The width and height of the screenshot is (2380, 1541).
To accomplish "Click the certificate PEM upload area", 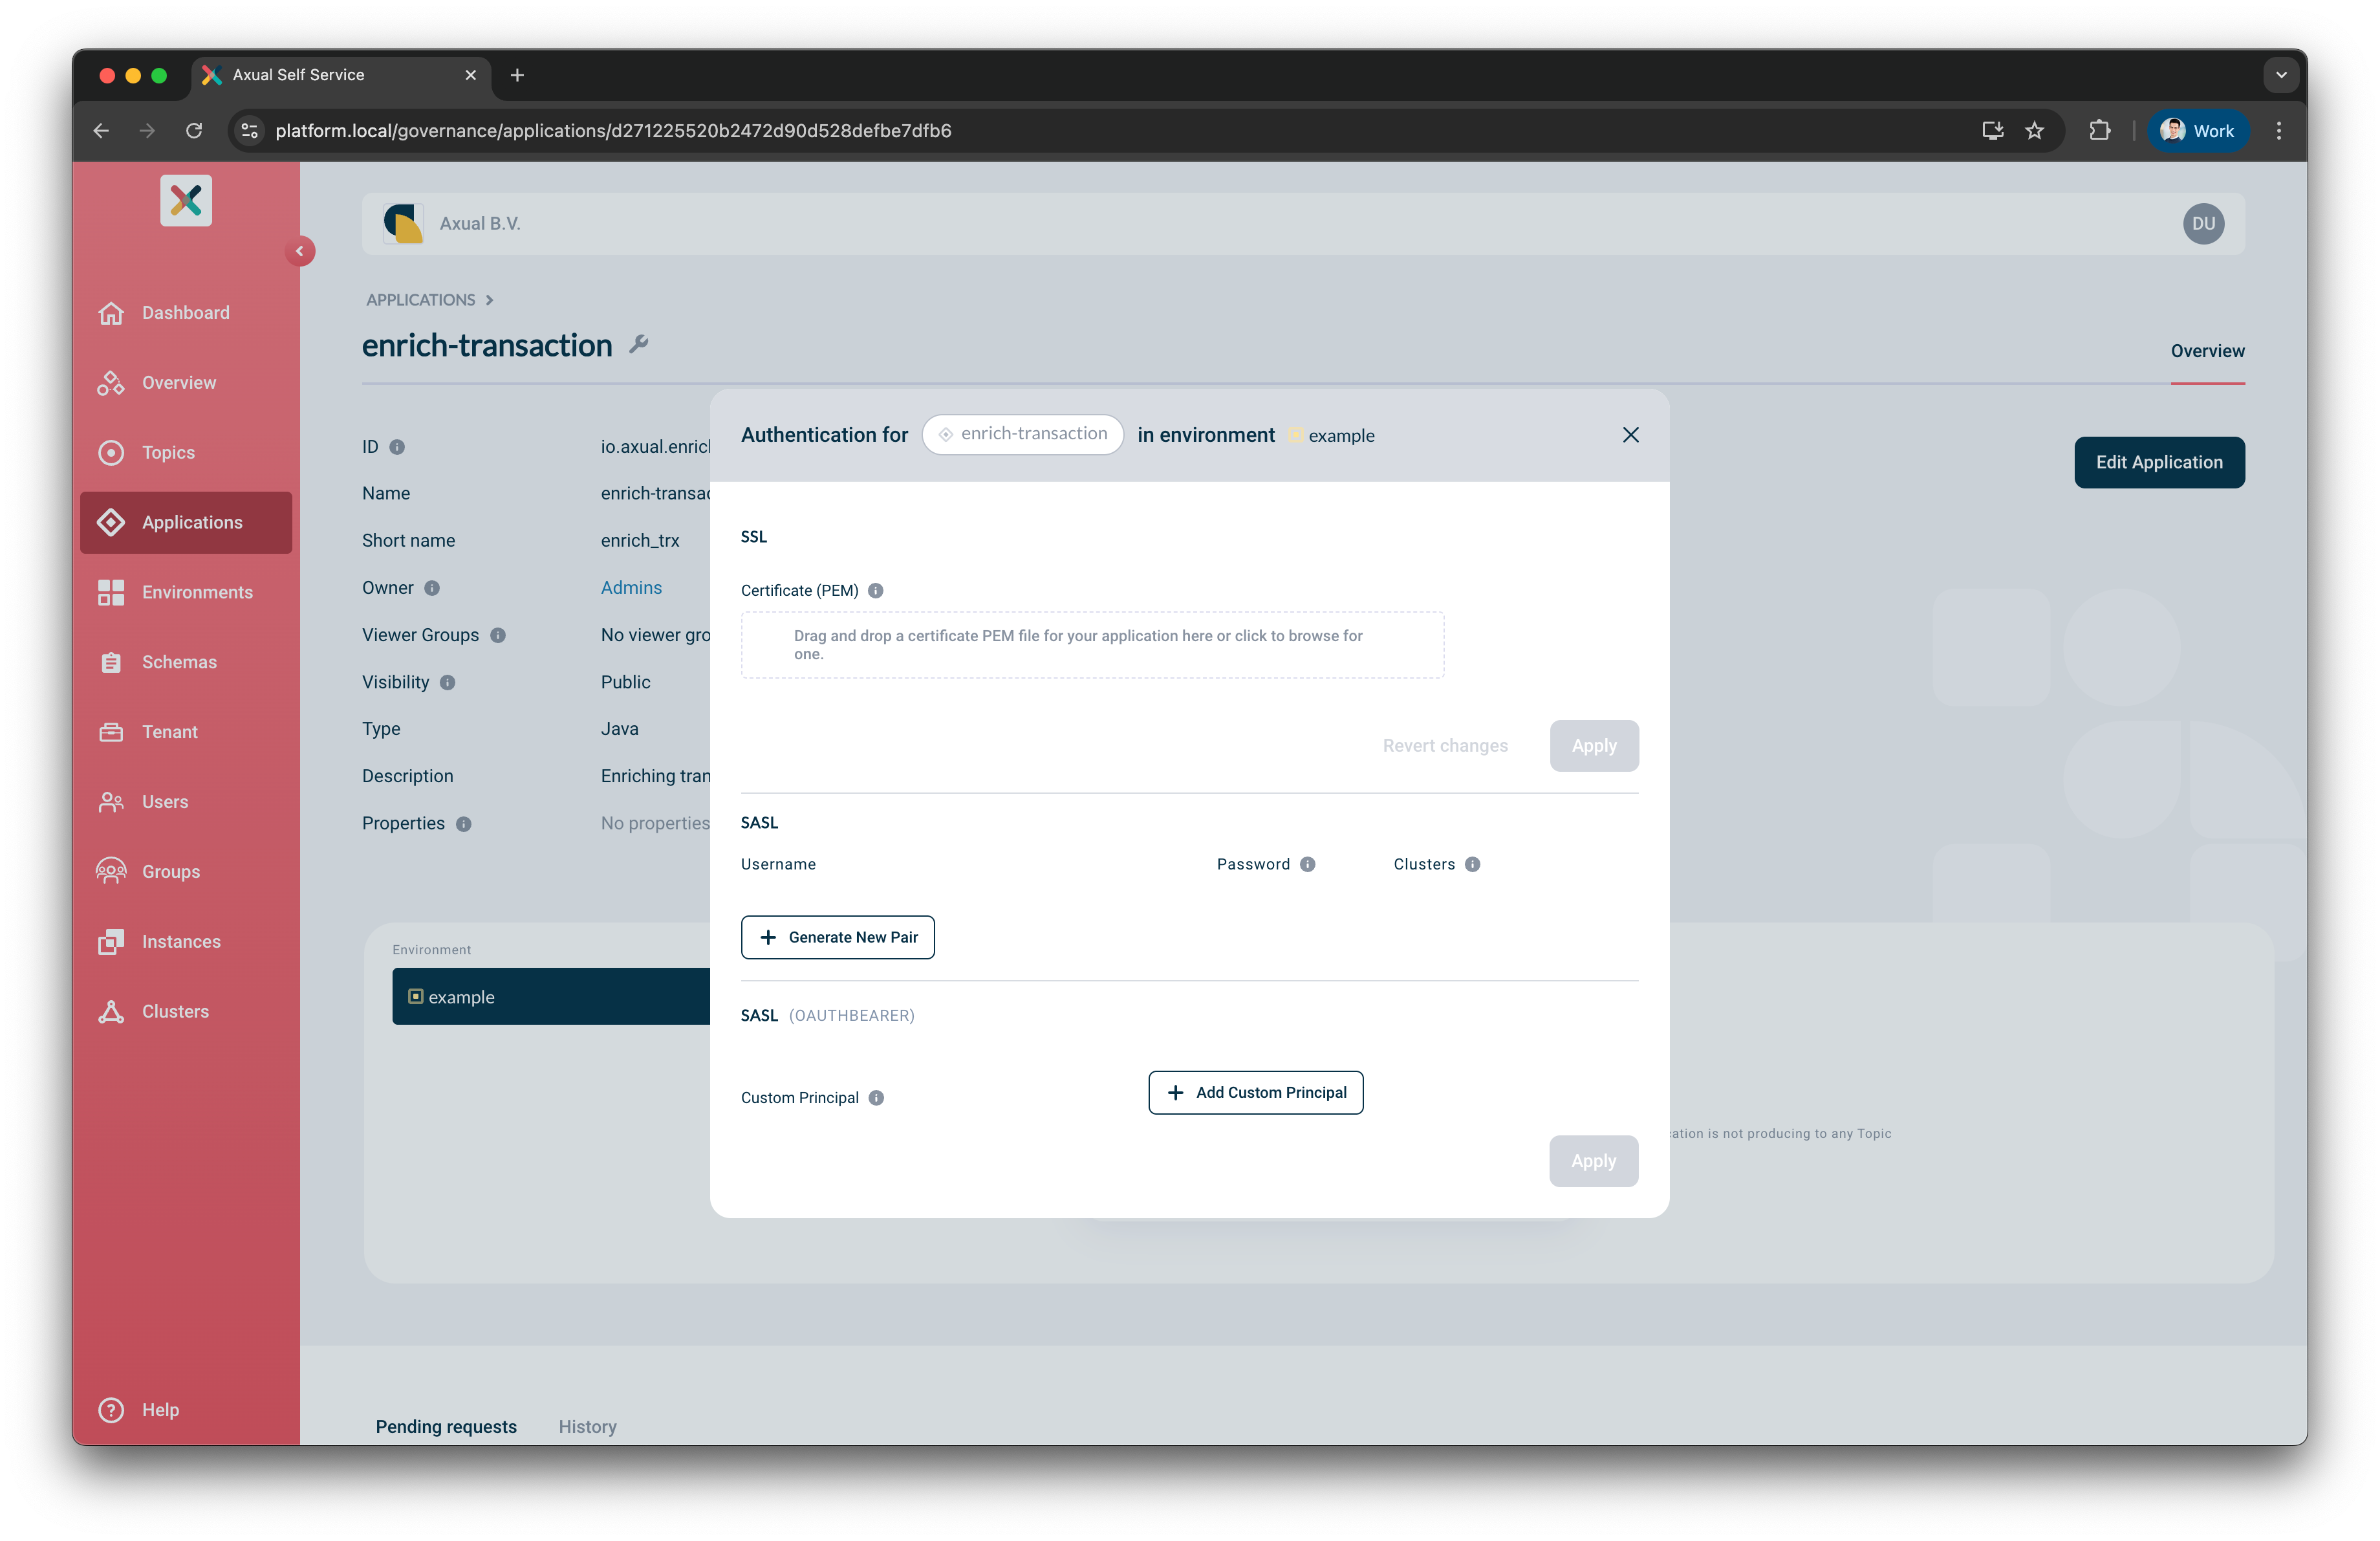I will [1091, 644].
